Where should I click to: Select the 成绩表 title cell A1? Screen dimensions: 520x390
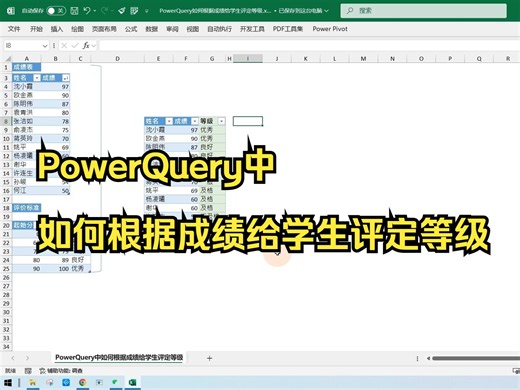point(26,67)
